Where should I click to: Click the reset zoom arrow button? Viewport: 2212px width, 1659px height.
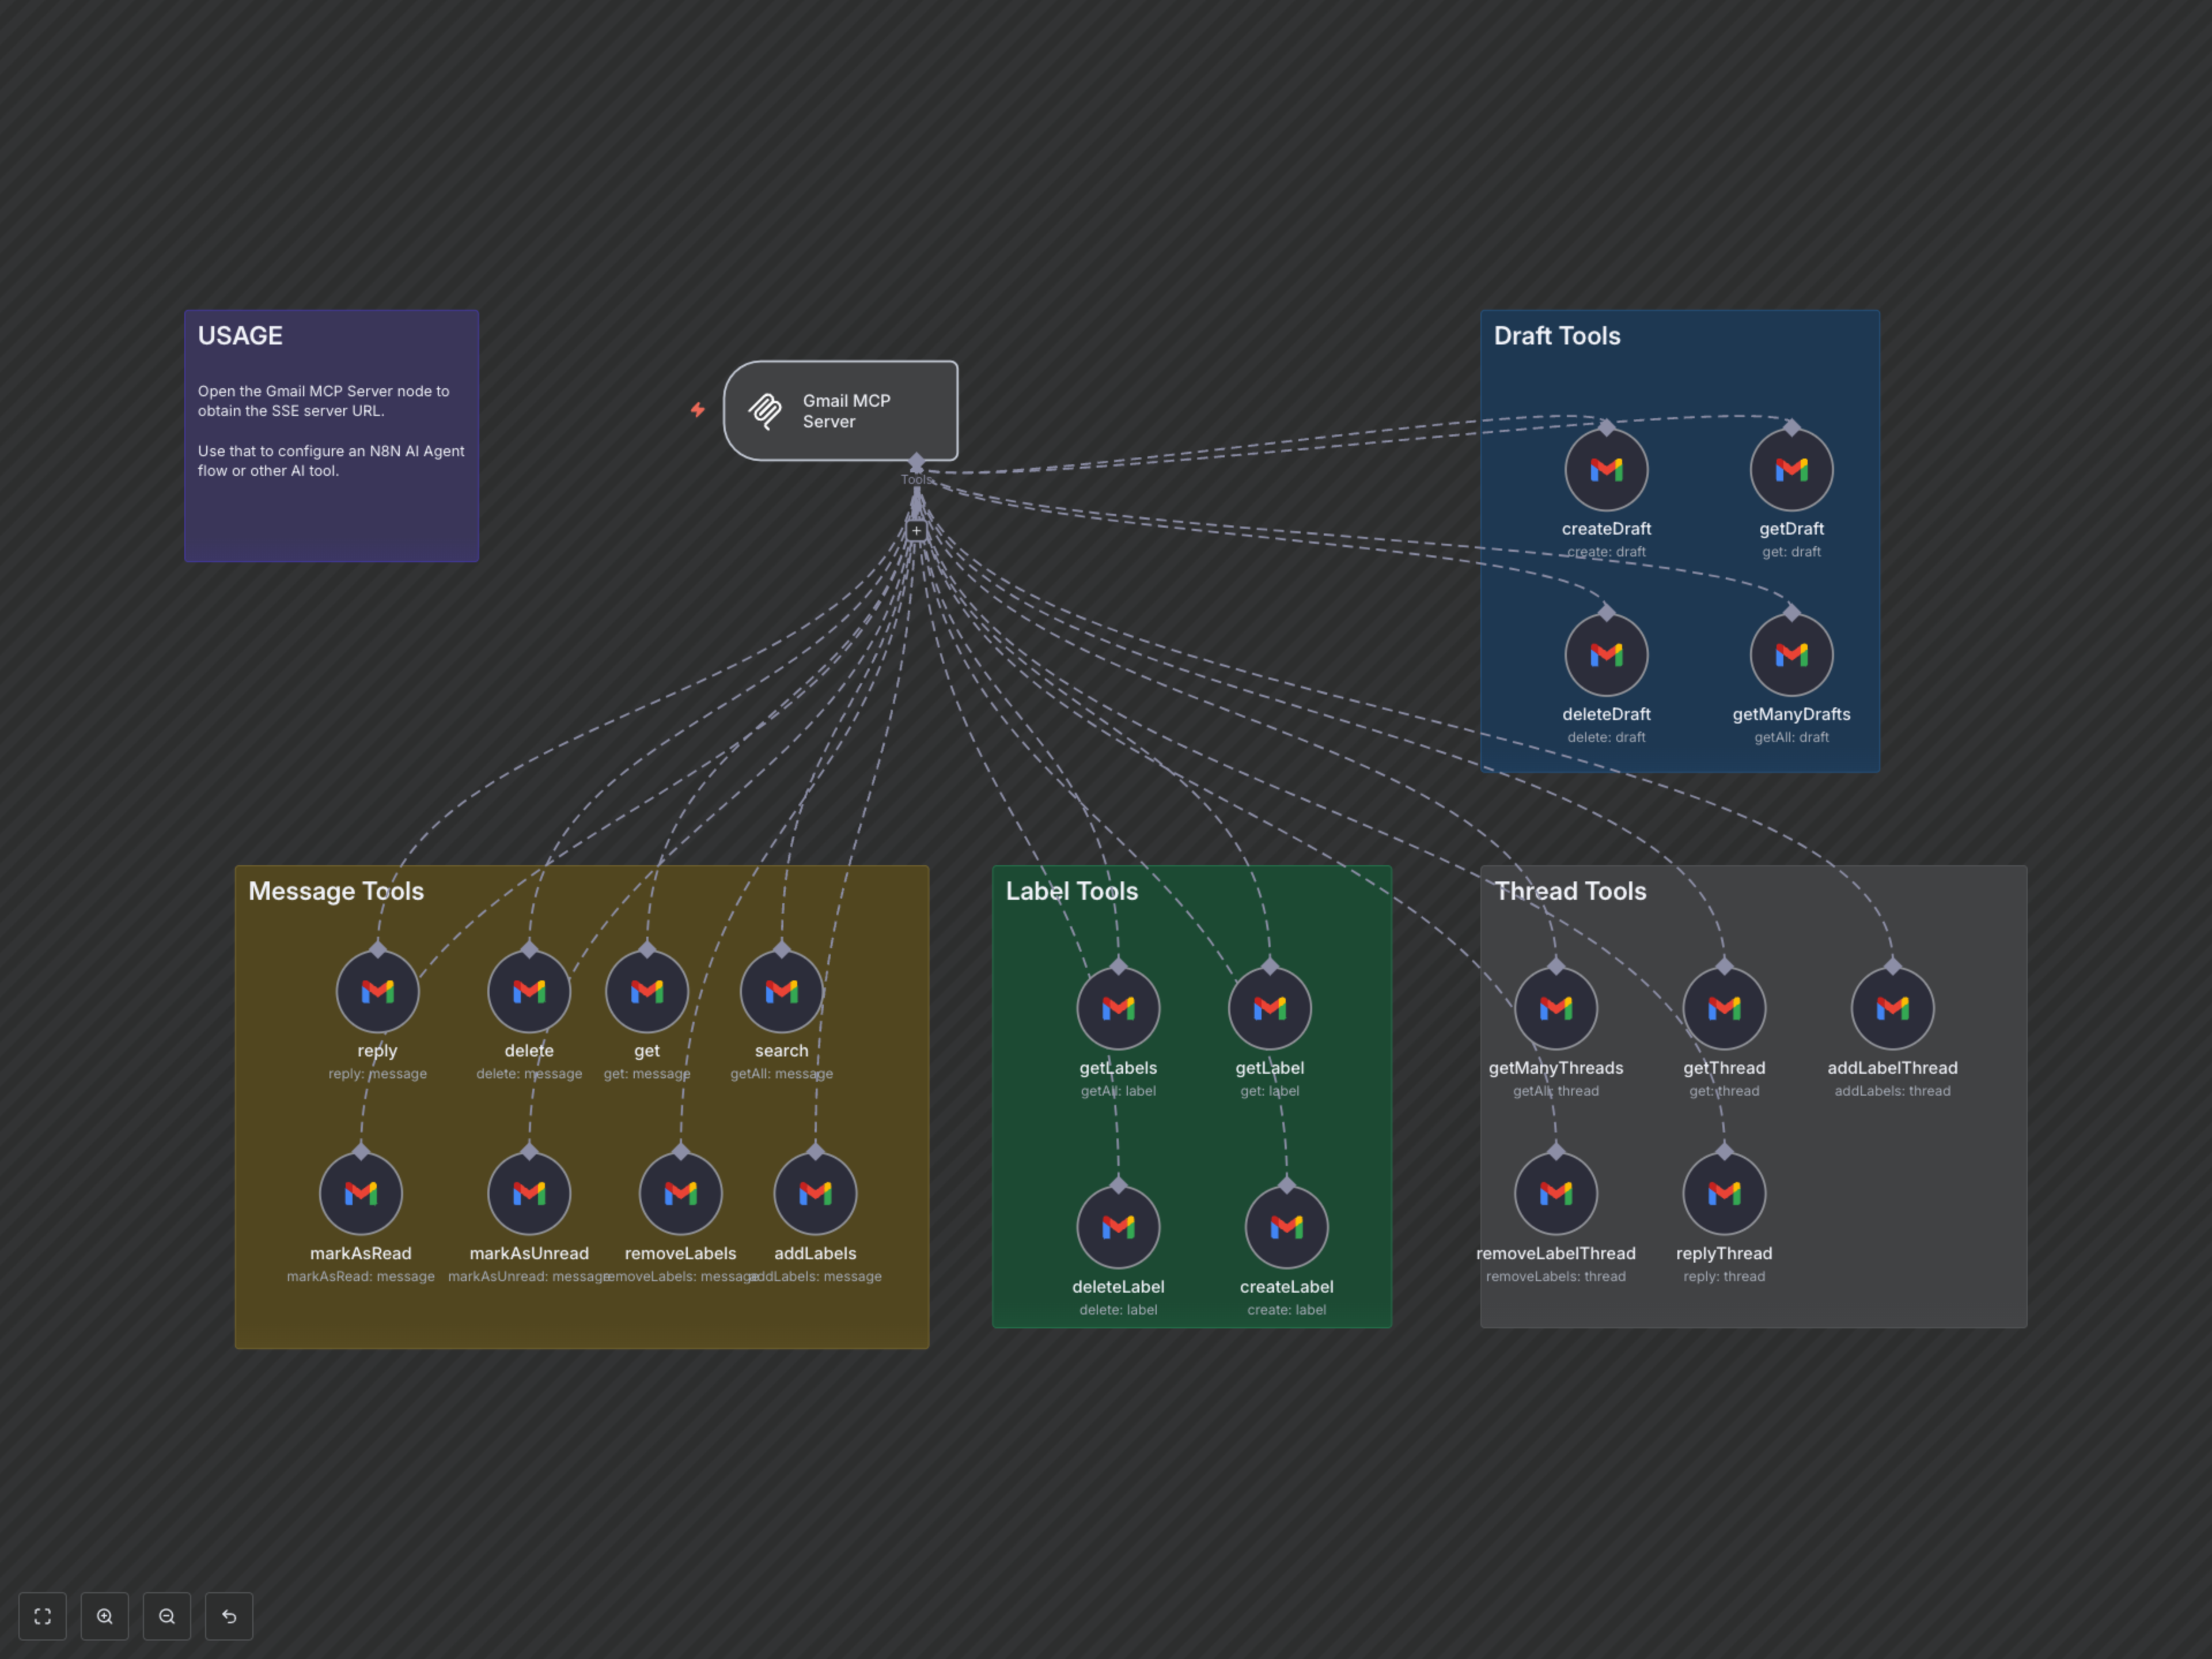229,1616
